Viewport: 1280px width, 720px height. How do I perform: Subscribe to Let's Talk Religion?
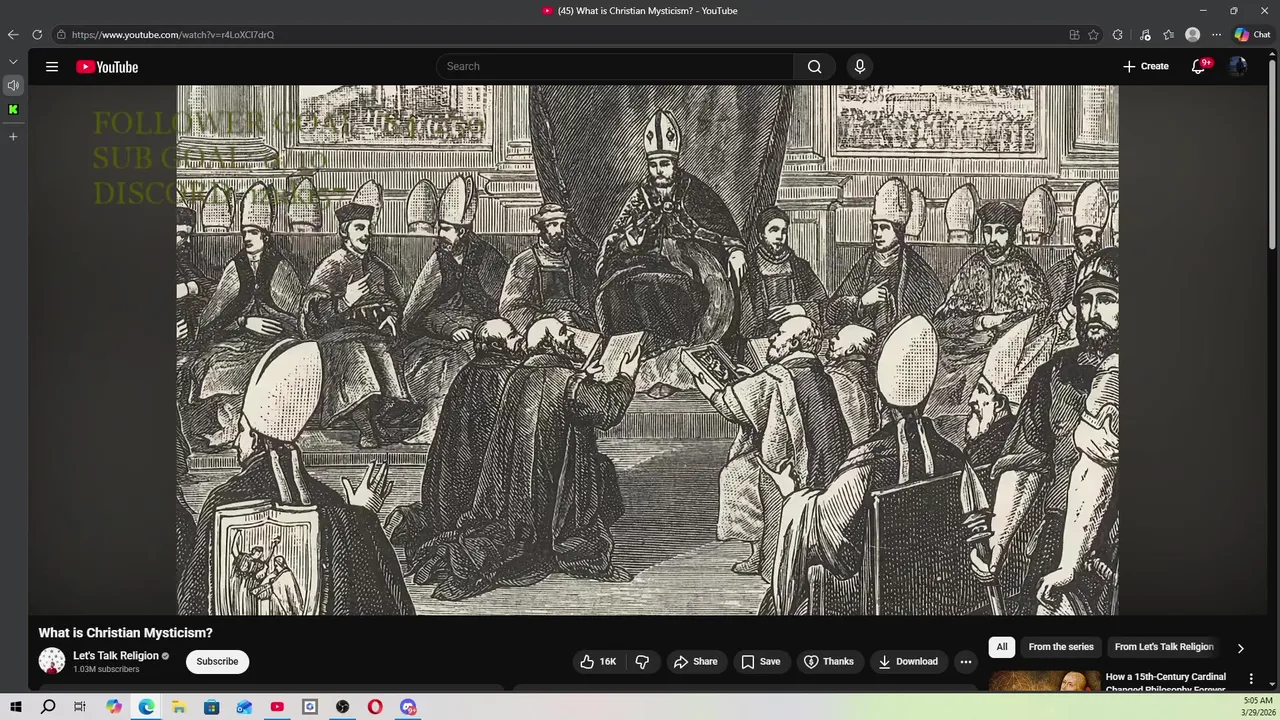217,661
